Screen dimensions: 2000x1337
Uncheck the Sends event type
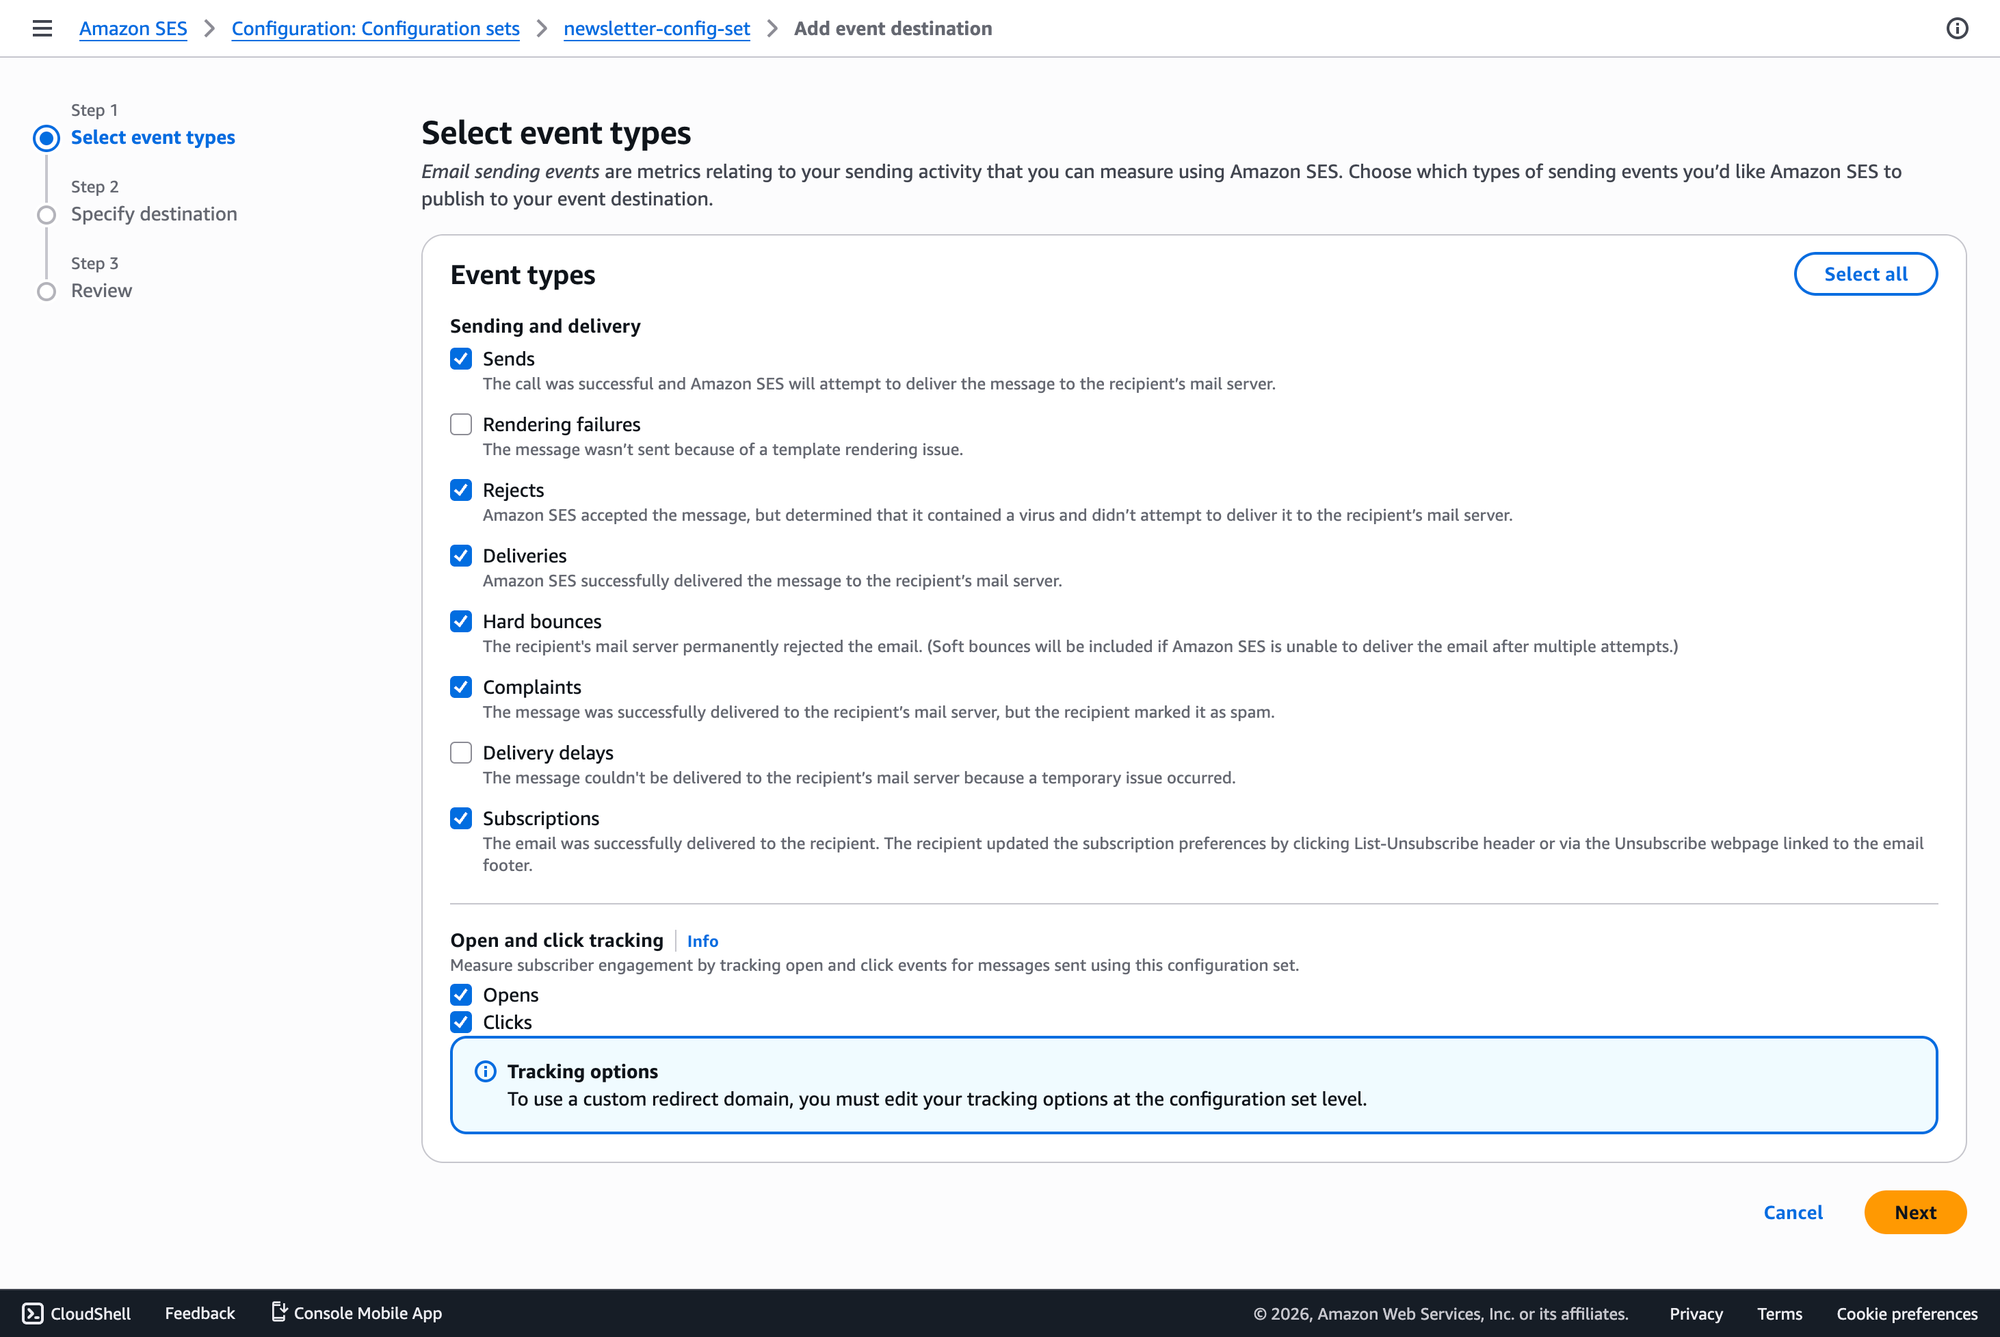click(461, 359)
